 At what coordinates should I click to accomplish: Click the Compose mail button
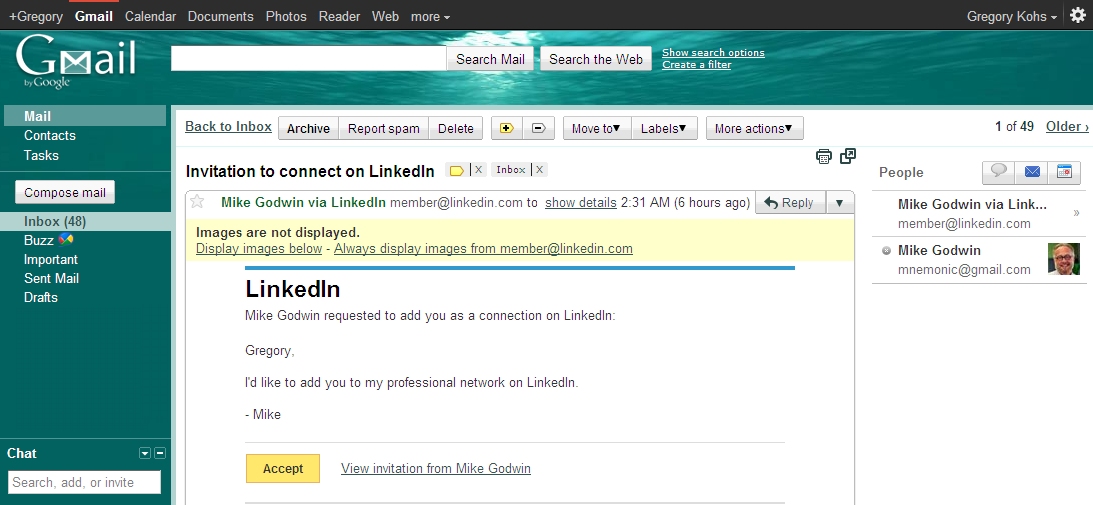click(x=65, y=193)
